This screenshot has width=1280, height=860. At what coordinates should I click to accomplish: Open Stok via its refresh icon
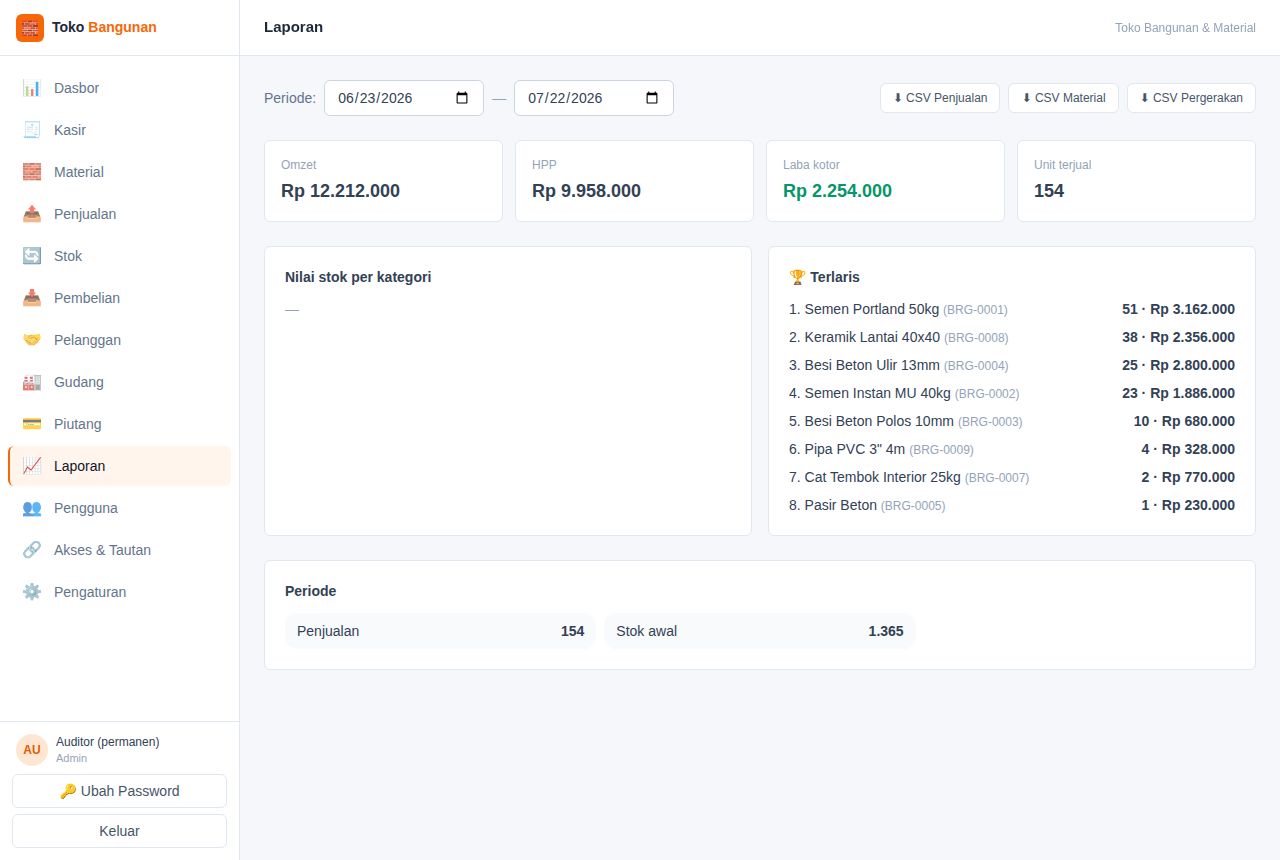point(32,256)
